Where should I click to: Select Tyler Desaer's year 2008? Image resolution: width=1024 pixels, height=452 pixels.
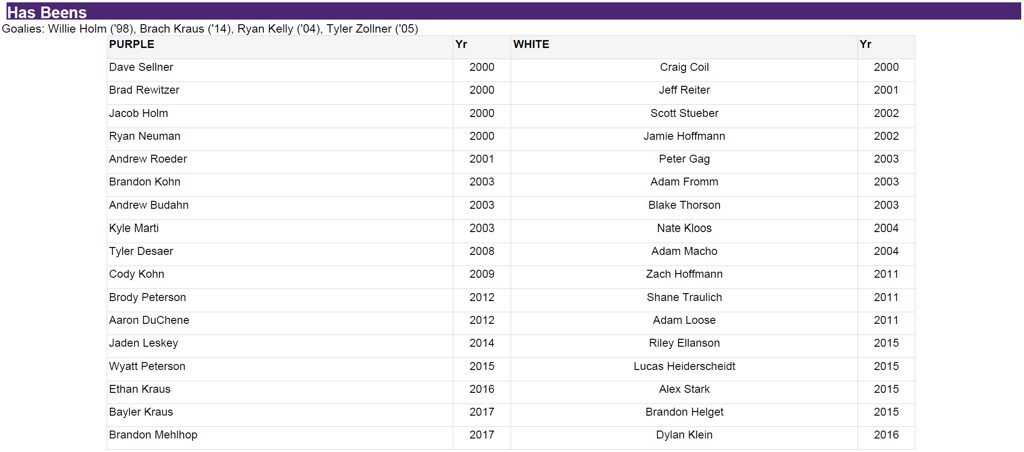481,252
